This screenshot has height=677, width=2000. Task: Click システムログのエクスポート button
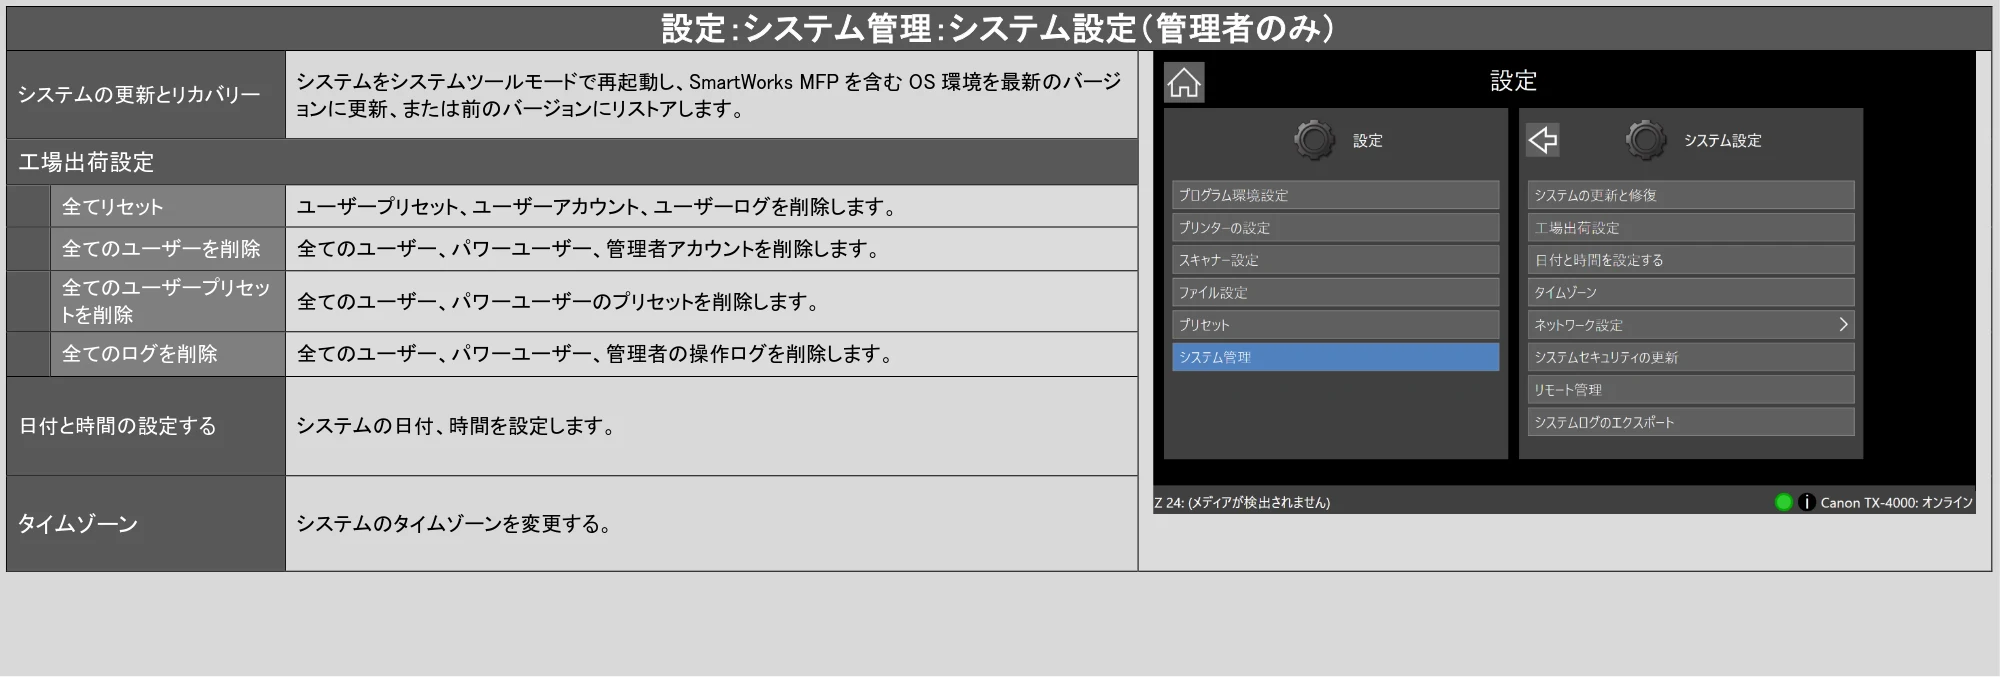point(1690,422)
